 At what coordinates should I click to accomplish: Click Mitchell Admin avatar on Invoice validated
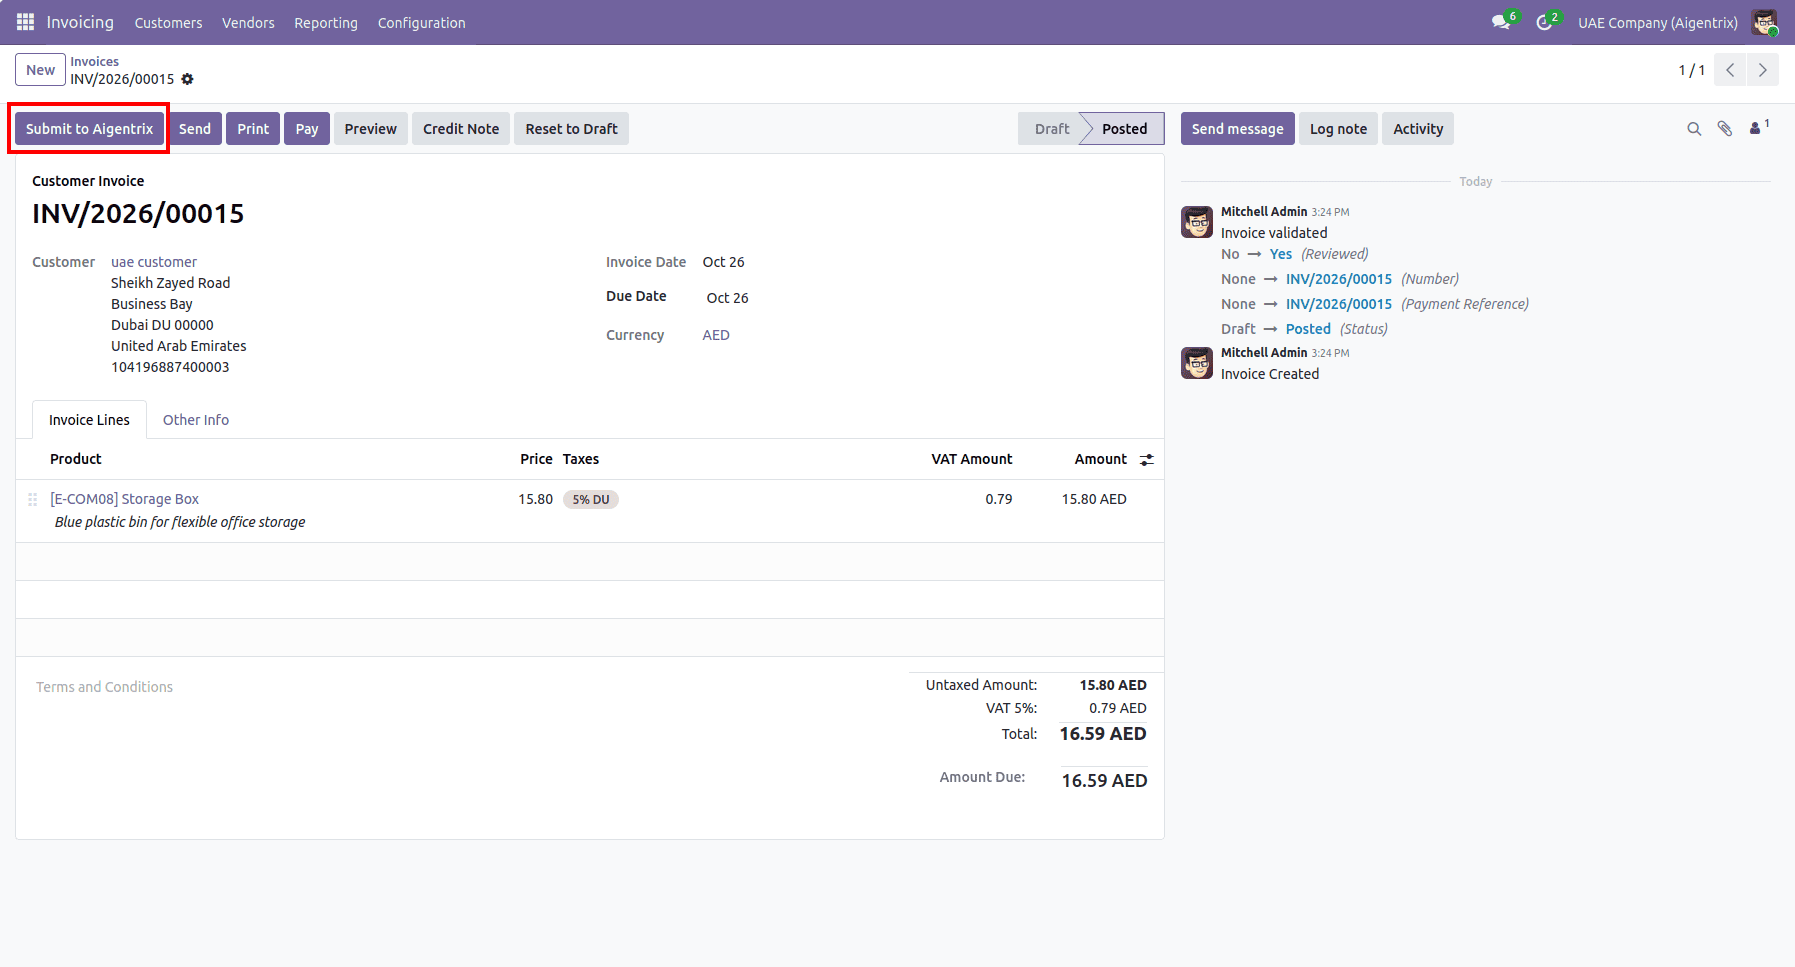(x=1197, y=222)
